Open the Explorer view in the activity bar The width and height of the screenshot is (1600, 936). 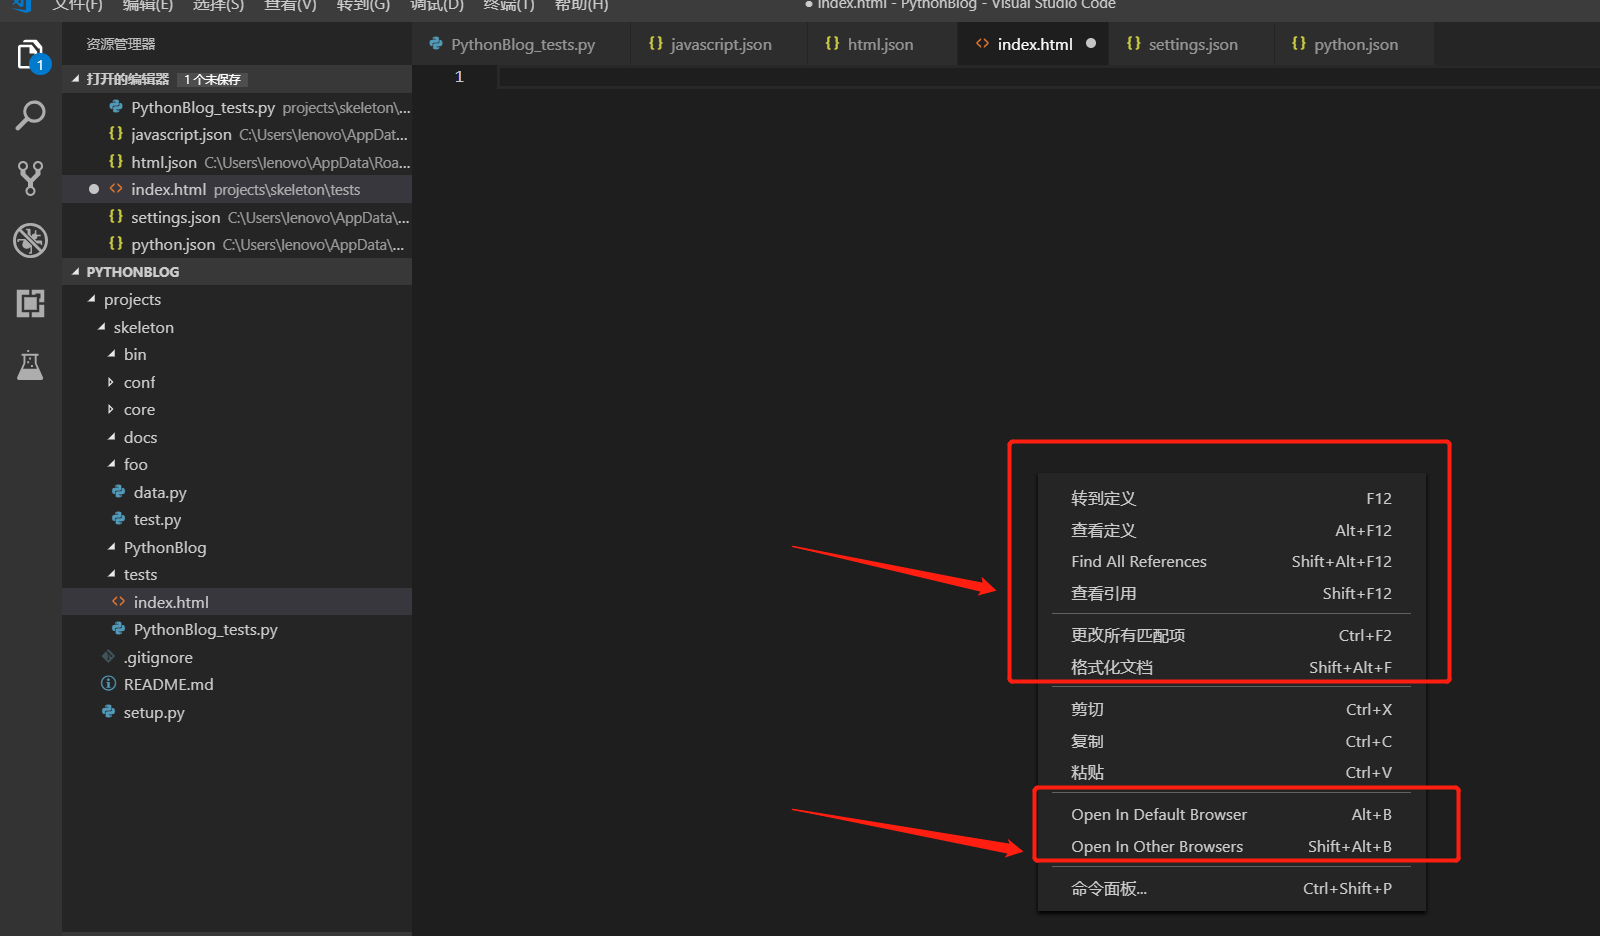click(30, 55)
